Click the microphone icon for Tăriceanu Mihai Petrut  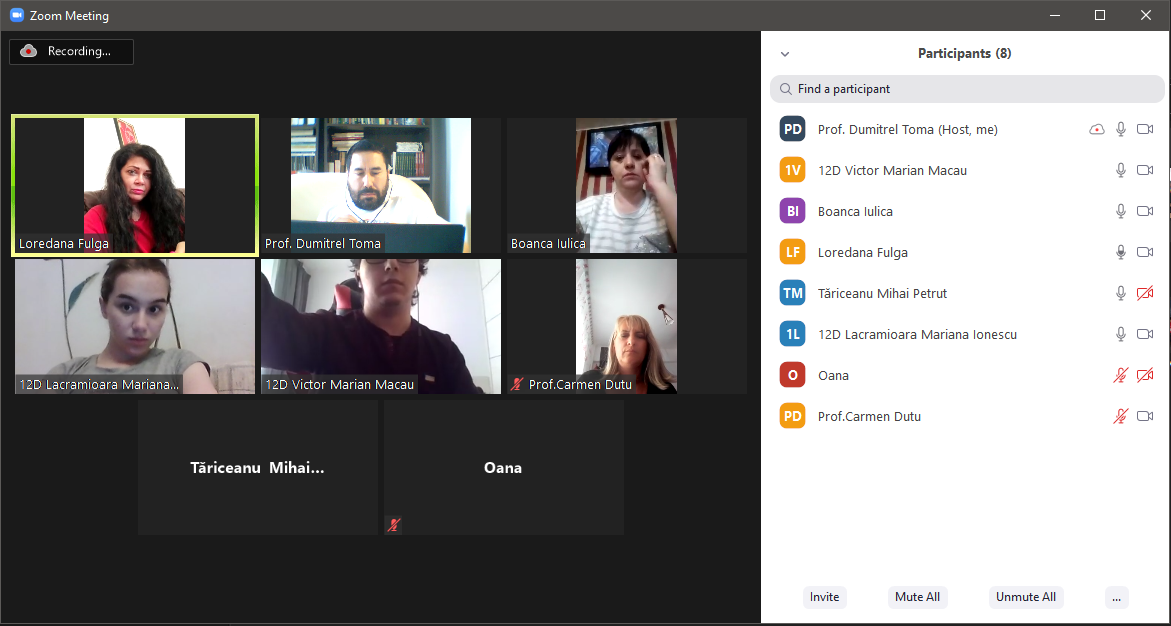pos(1120,294)
